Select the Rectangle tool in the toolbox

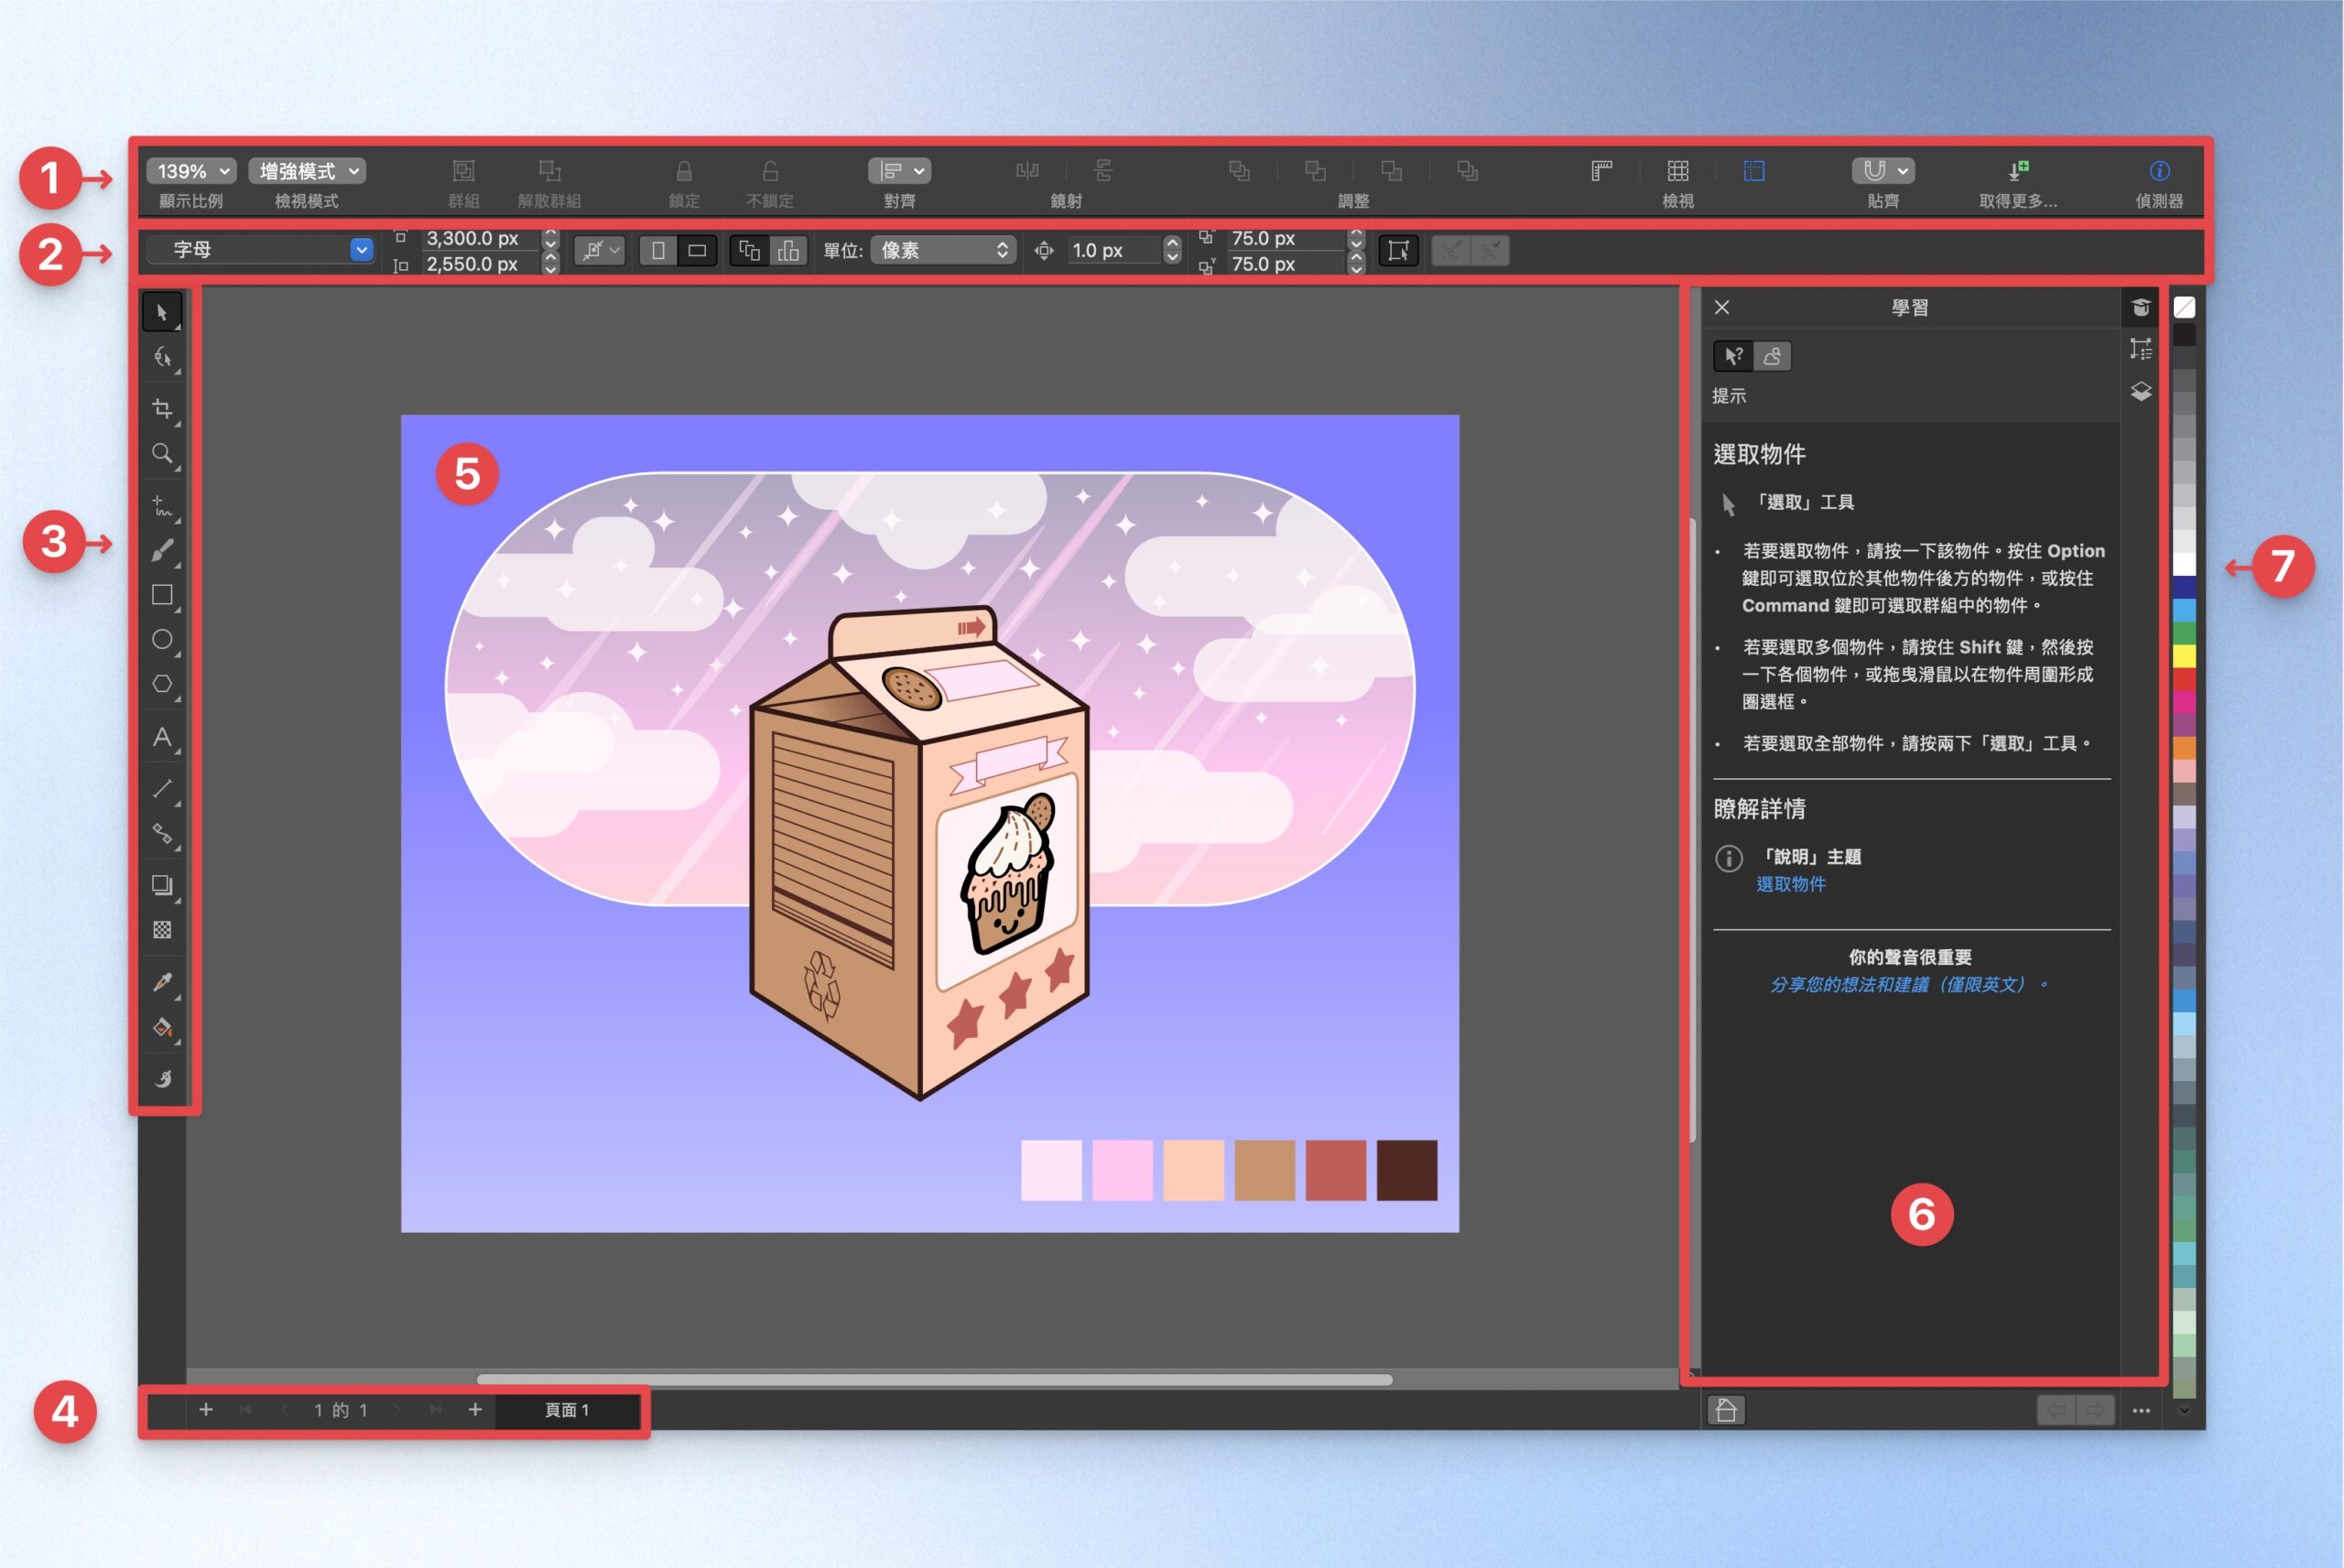pyautogui.click(x=162, y=595)
